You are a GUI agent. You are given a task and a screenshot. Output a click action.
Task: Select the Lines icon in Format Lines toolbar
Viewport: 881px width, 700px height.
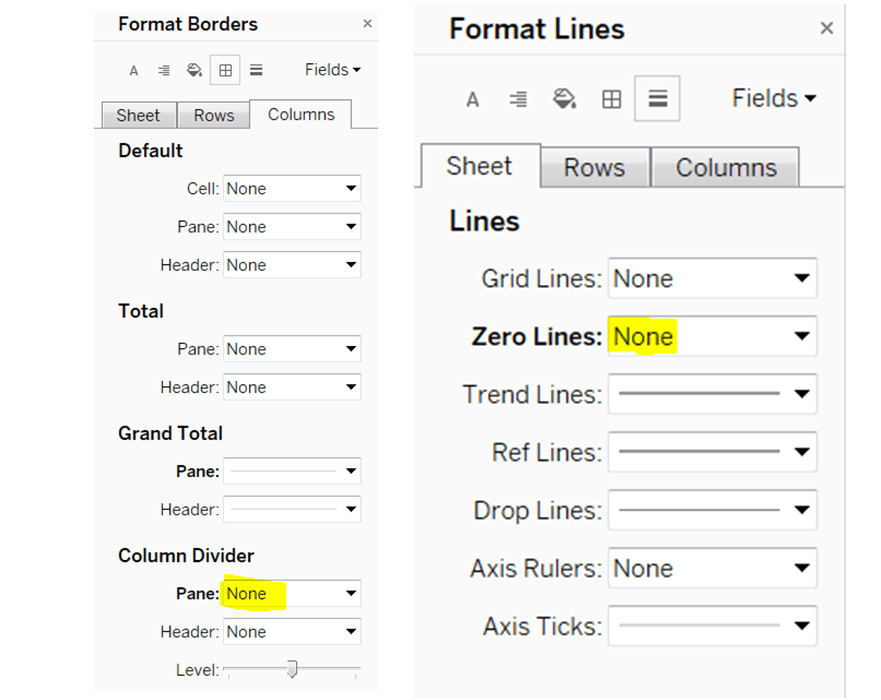click(657, 98)
